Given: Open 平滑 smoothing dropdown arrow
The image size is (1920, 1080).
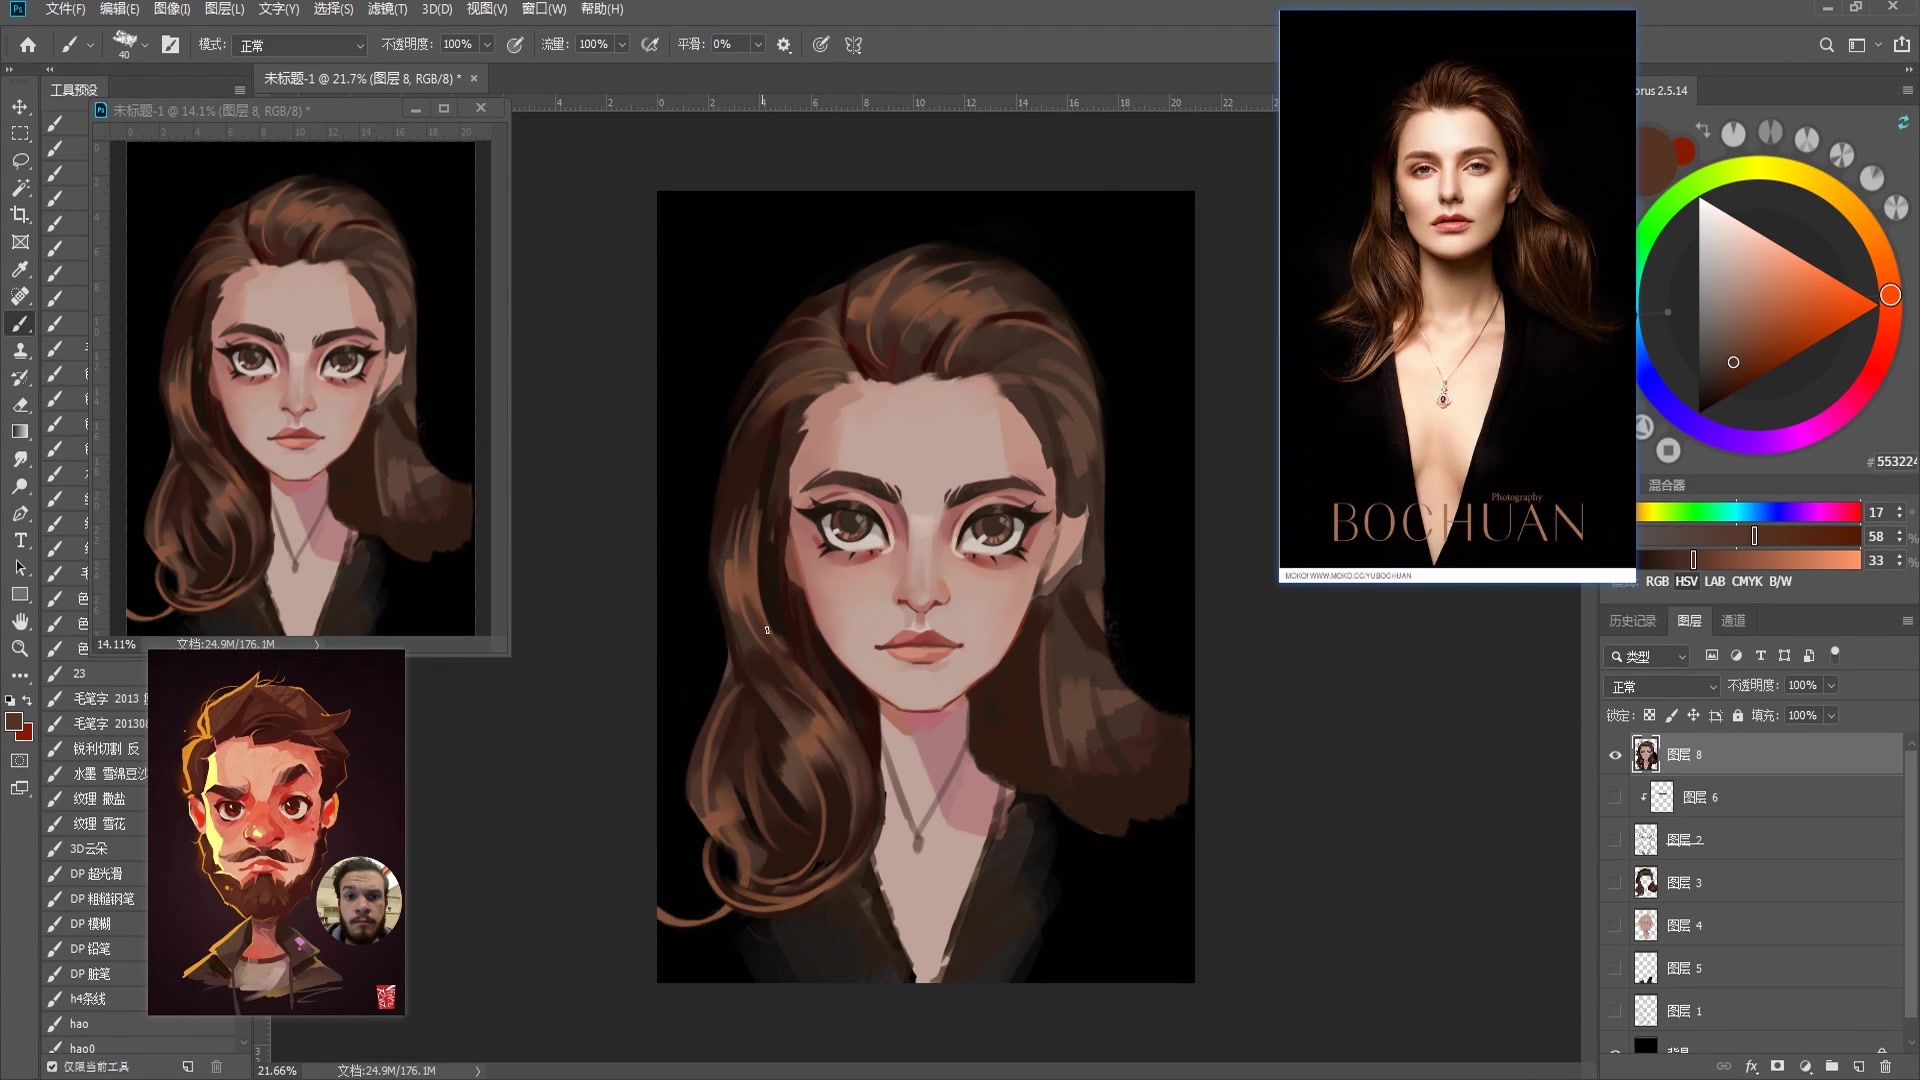Looking at the screenshot, I should pyautogui.click(x=757, y=44).
